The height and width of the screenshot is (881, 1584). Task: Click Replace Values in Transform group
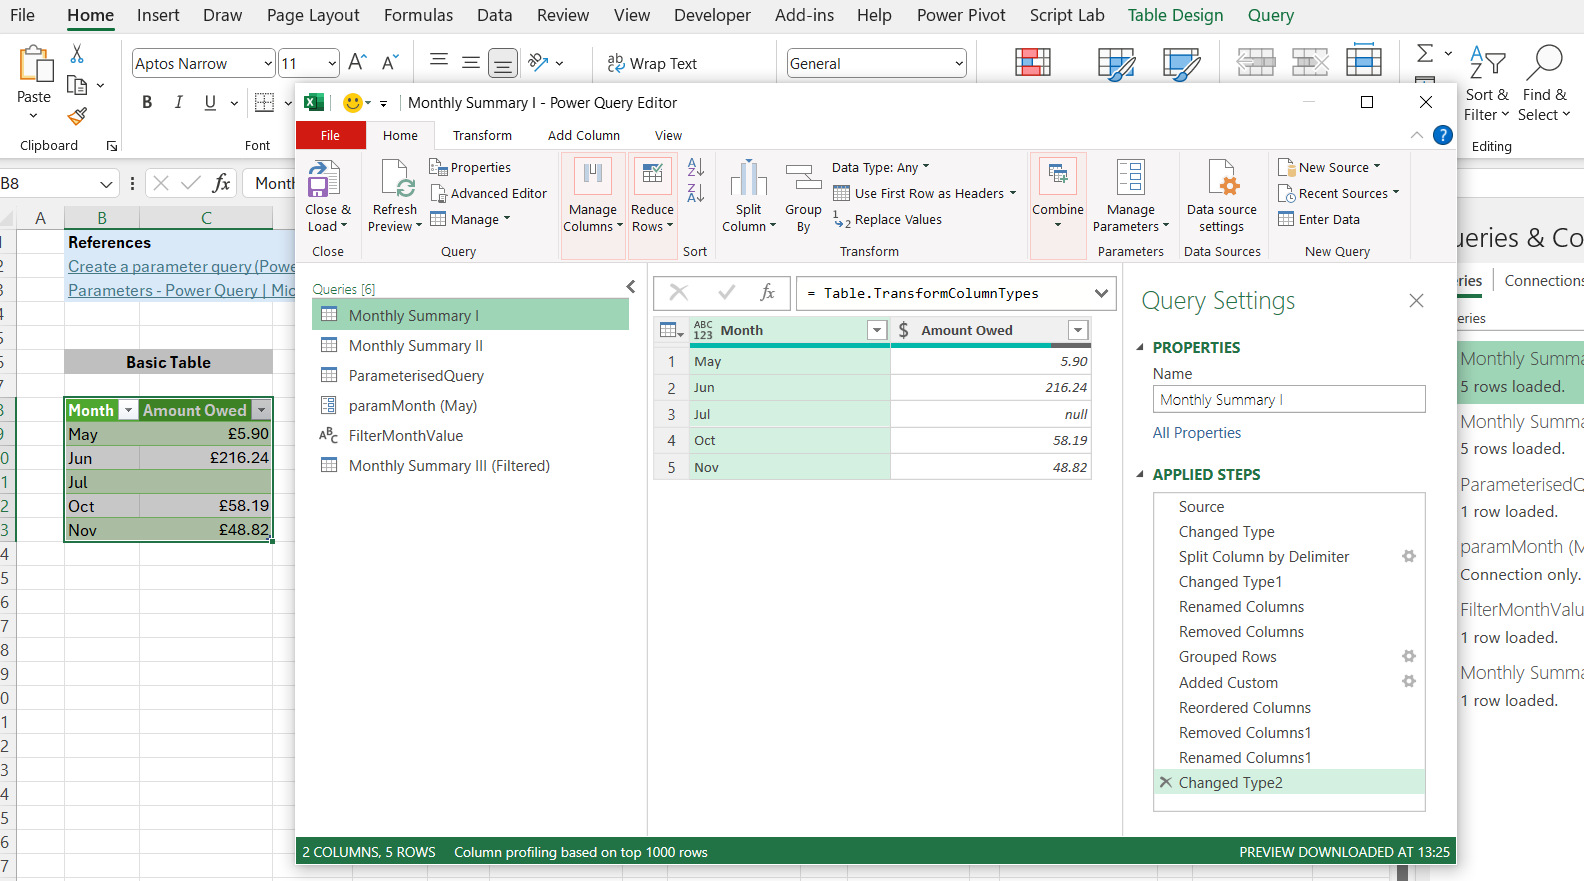(888, 219)
